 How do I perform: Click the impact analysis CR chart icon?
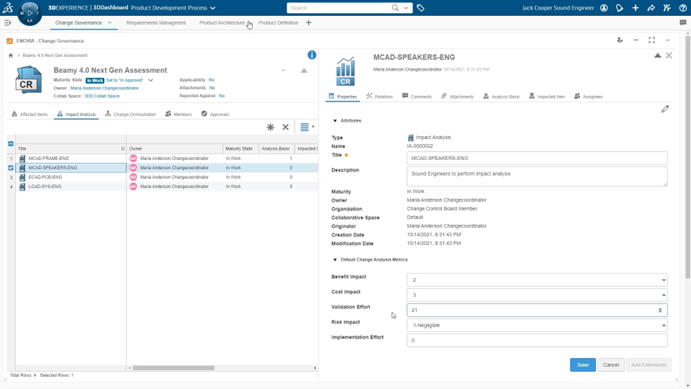pyautogui.click(x=345, y=71)
